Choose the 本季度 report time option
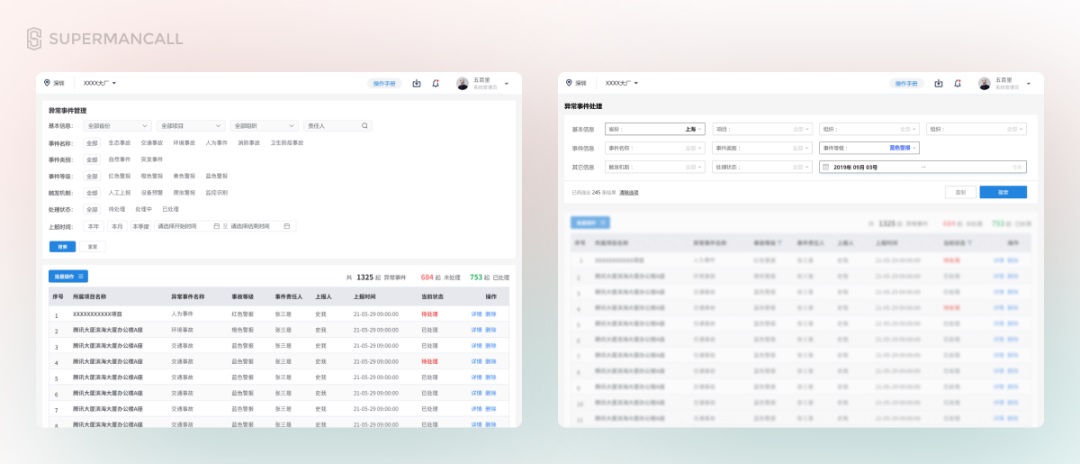The image size is (1080, 464). click(141, 226)
